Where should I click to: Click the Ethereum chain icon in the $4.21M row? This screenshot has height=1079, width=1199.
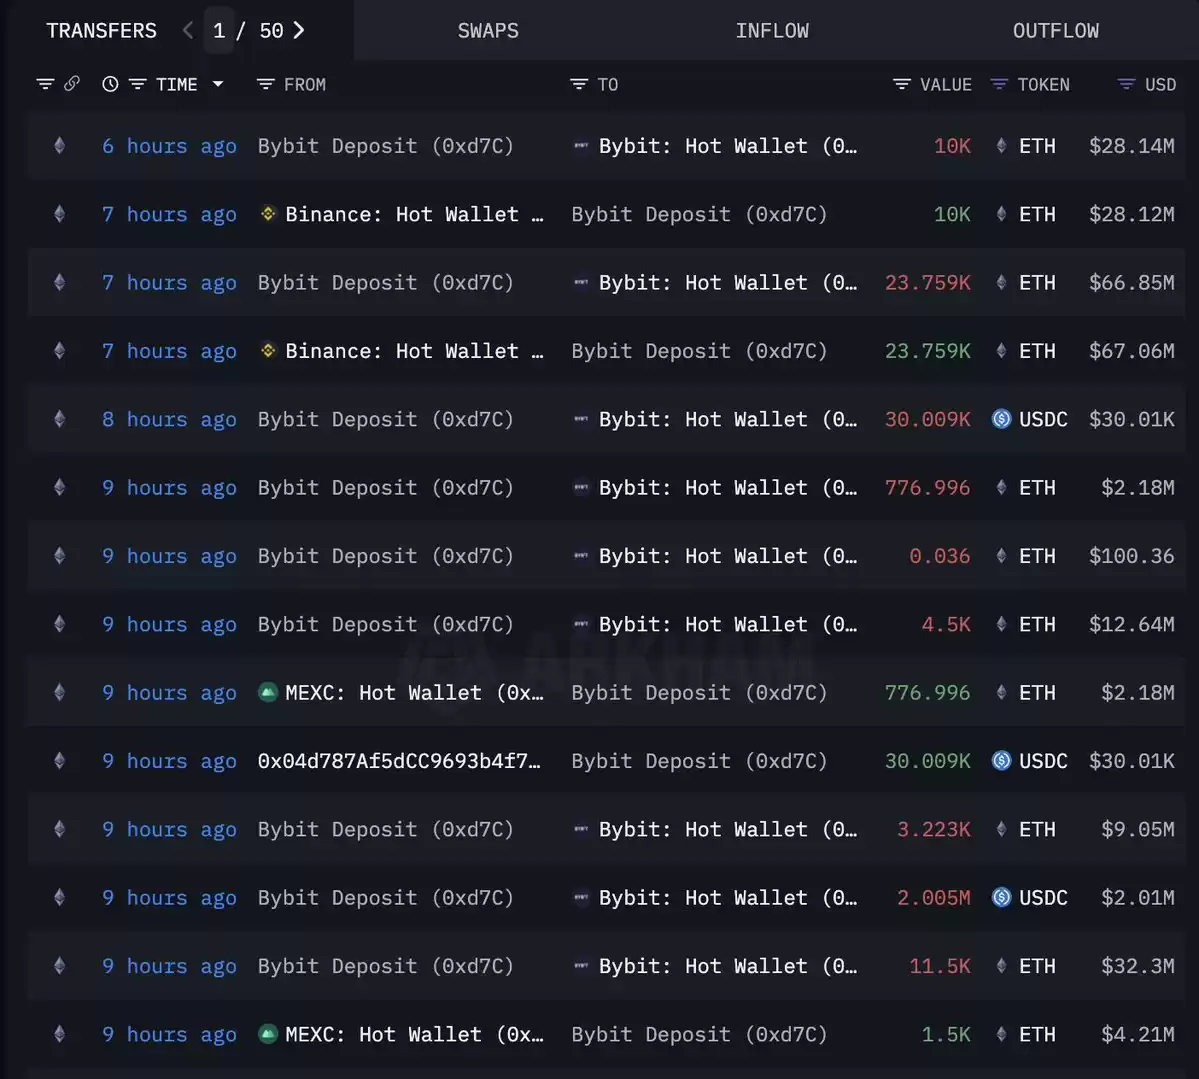pyautogui.click(x=60, y=1035)
